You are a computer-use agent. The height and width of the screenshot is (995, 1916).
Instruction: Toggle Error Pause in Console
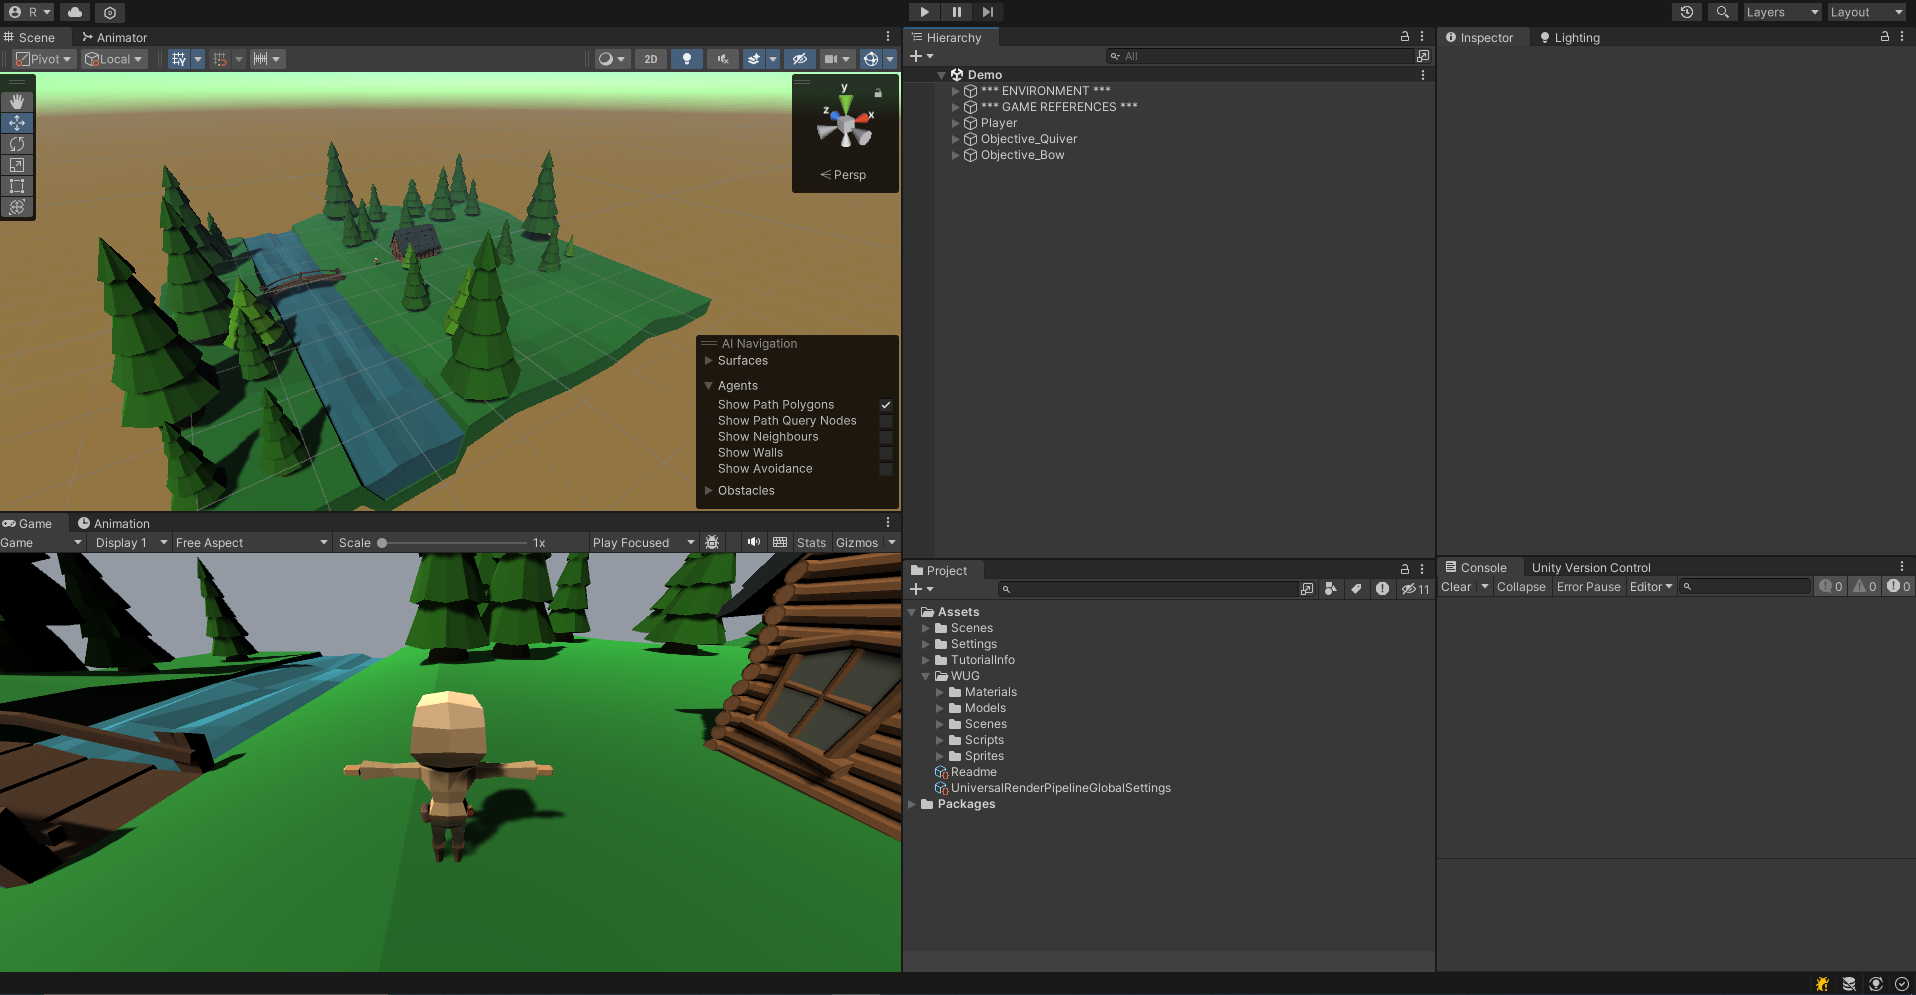point(1588,587)
